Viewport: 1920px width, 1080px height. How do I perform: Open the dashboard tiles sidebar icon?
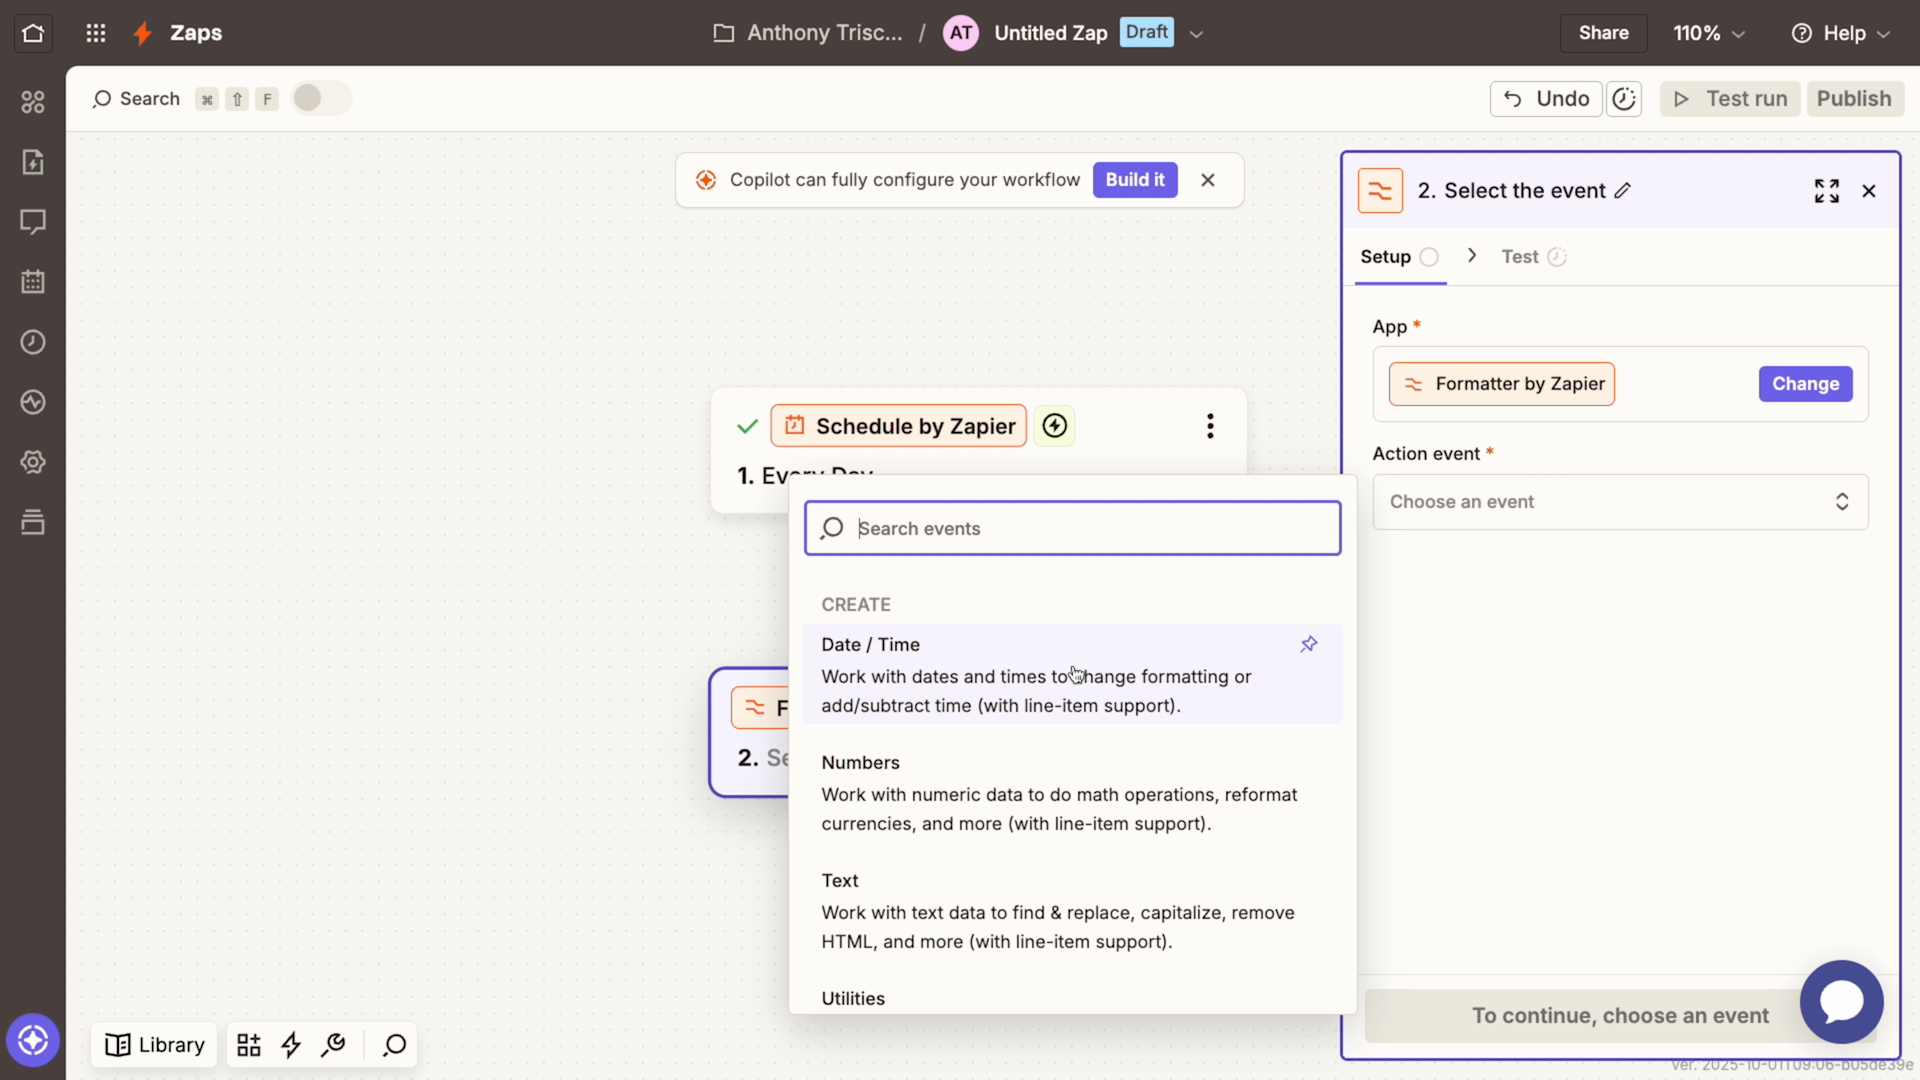(x=33, y=101)
